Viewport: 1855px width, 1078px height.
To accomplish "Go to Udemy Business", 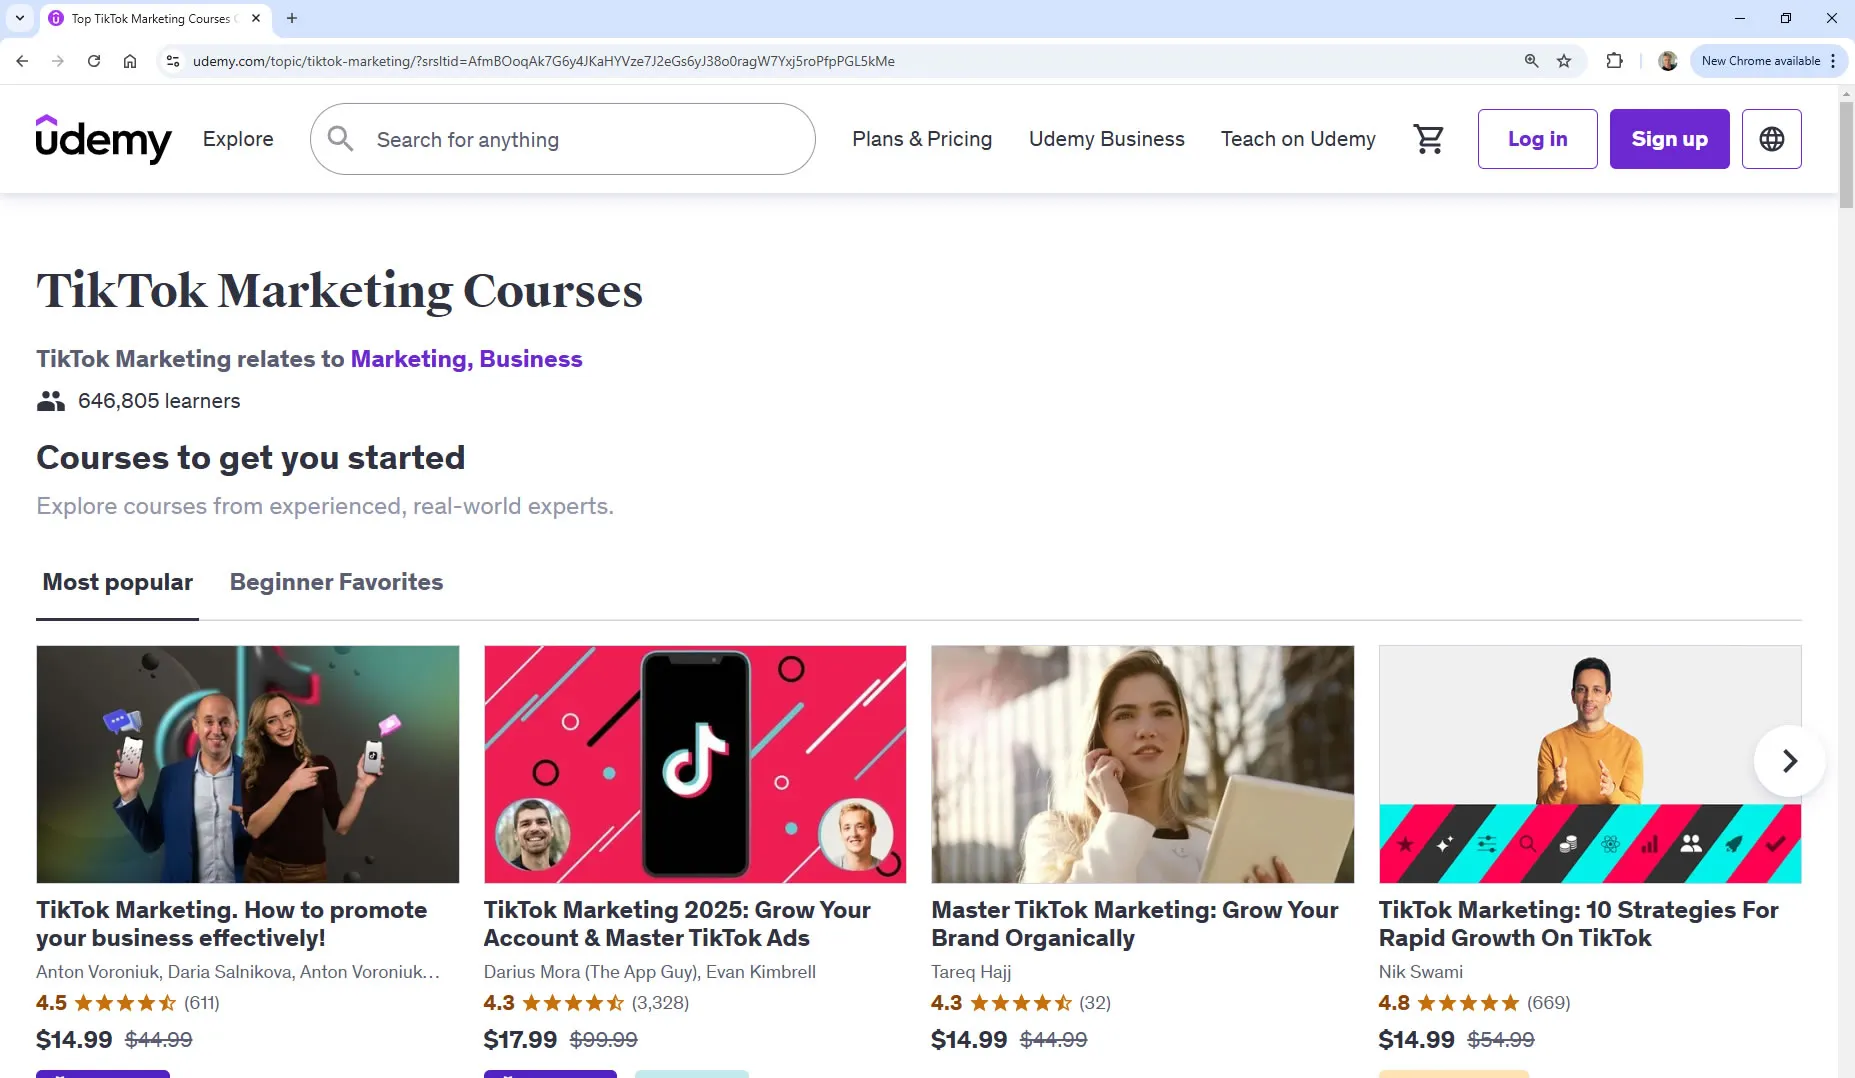I will click(x=1106, y=139).
